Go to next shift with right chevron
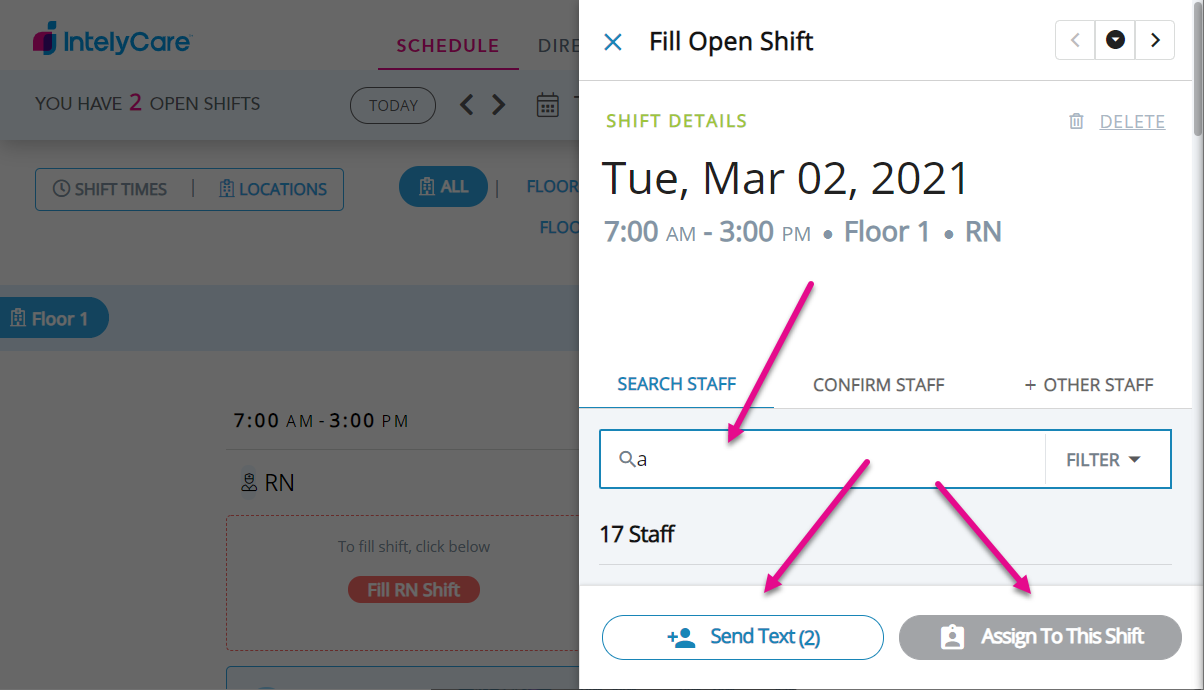1204x690 pixels. click(x=1155, y=41)
